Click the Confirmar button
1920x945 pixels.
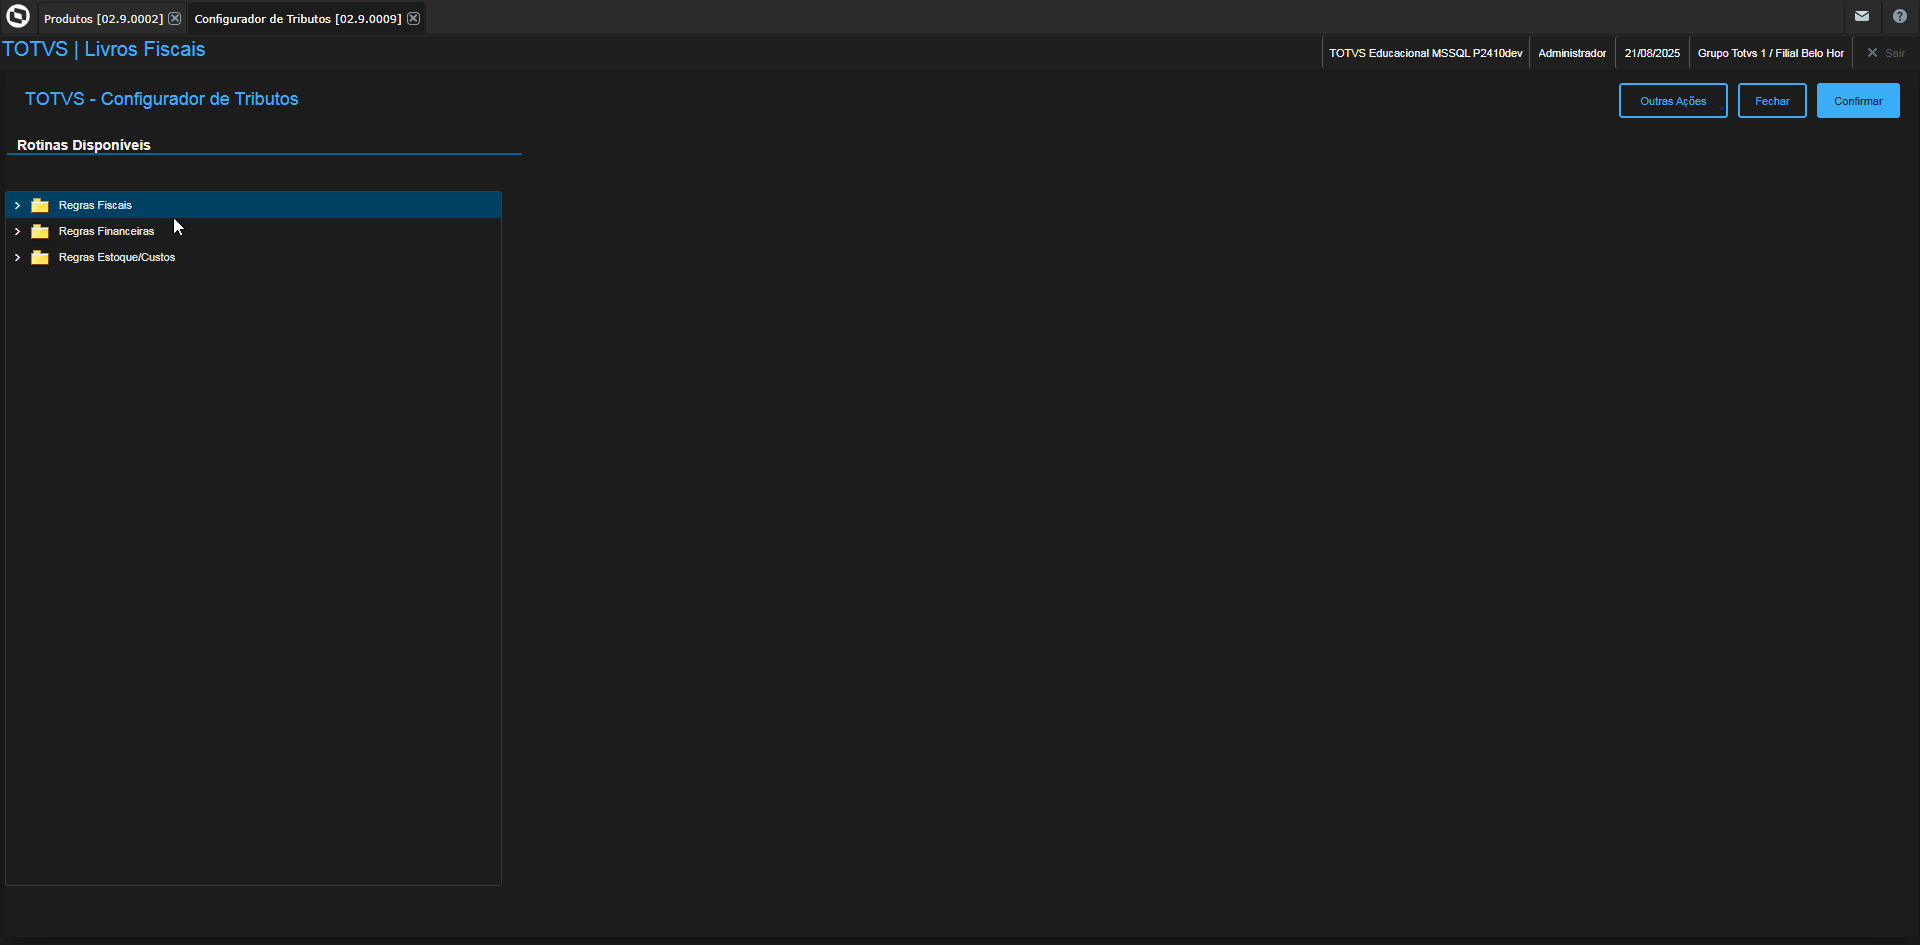coord(1858,101)
